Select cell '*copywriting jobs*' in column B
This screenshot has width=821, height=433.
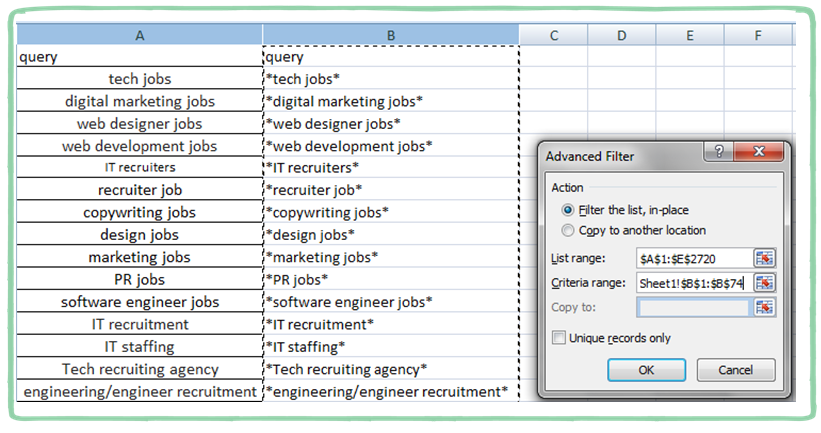click(x=391, y=213)
